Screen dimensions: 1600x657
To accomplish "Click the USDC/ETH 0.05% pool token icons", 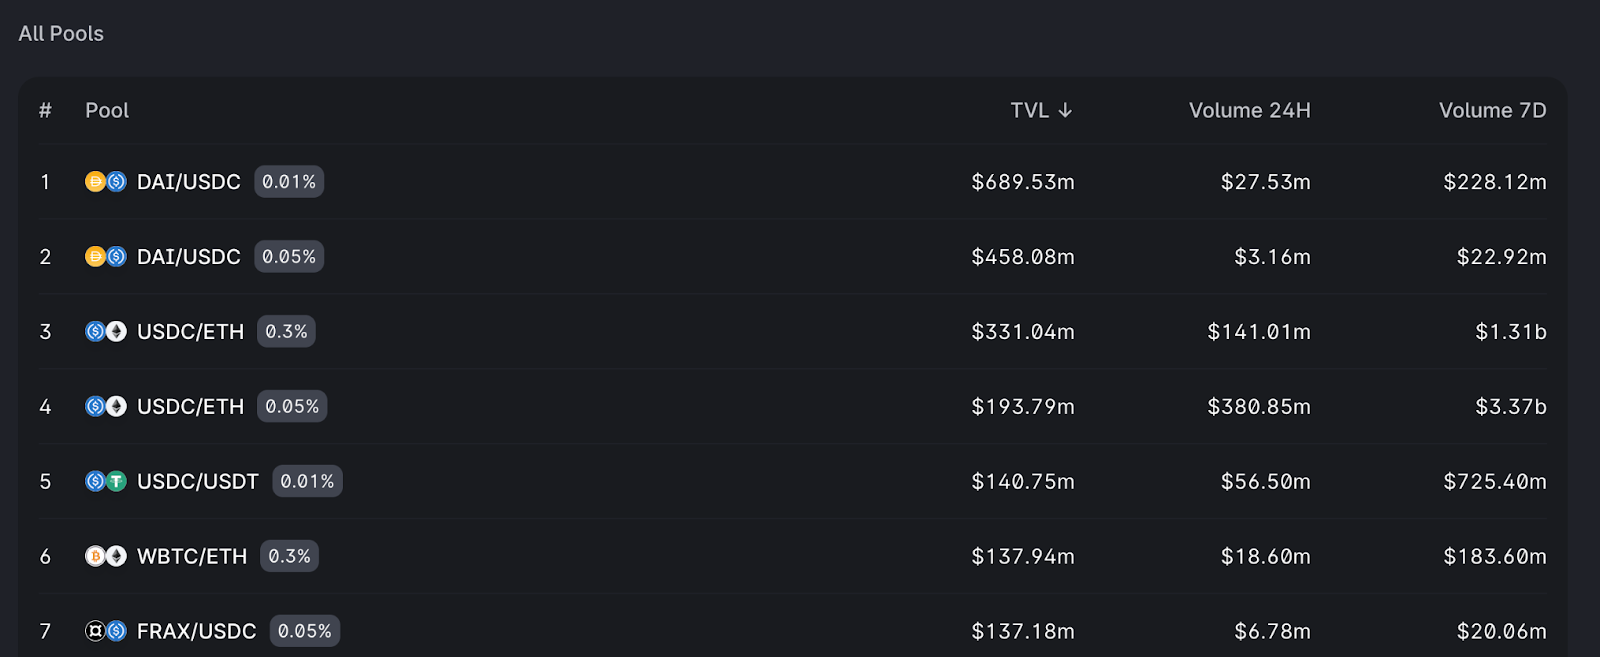I will [106, 406].
